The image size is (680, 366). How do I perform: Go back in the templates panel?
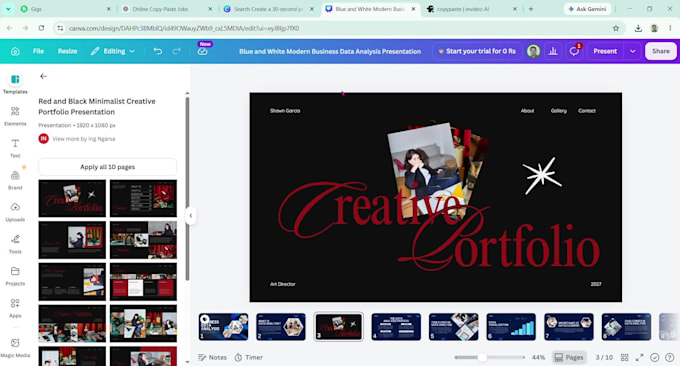43,76
